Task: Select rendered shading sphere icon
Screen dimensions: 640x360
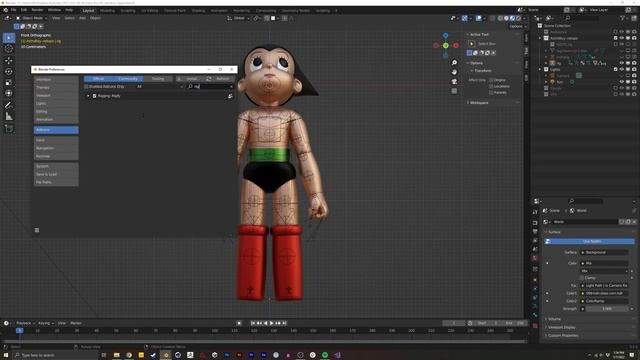Action: click(x=518, y=18)
